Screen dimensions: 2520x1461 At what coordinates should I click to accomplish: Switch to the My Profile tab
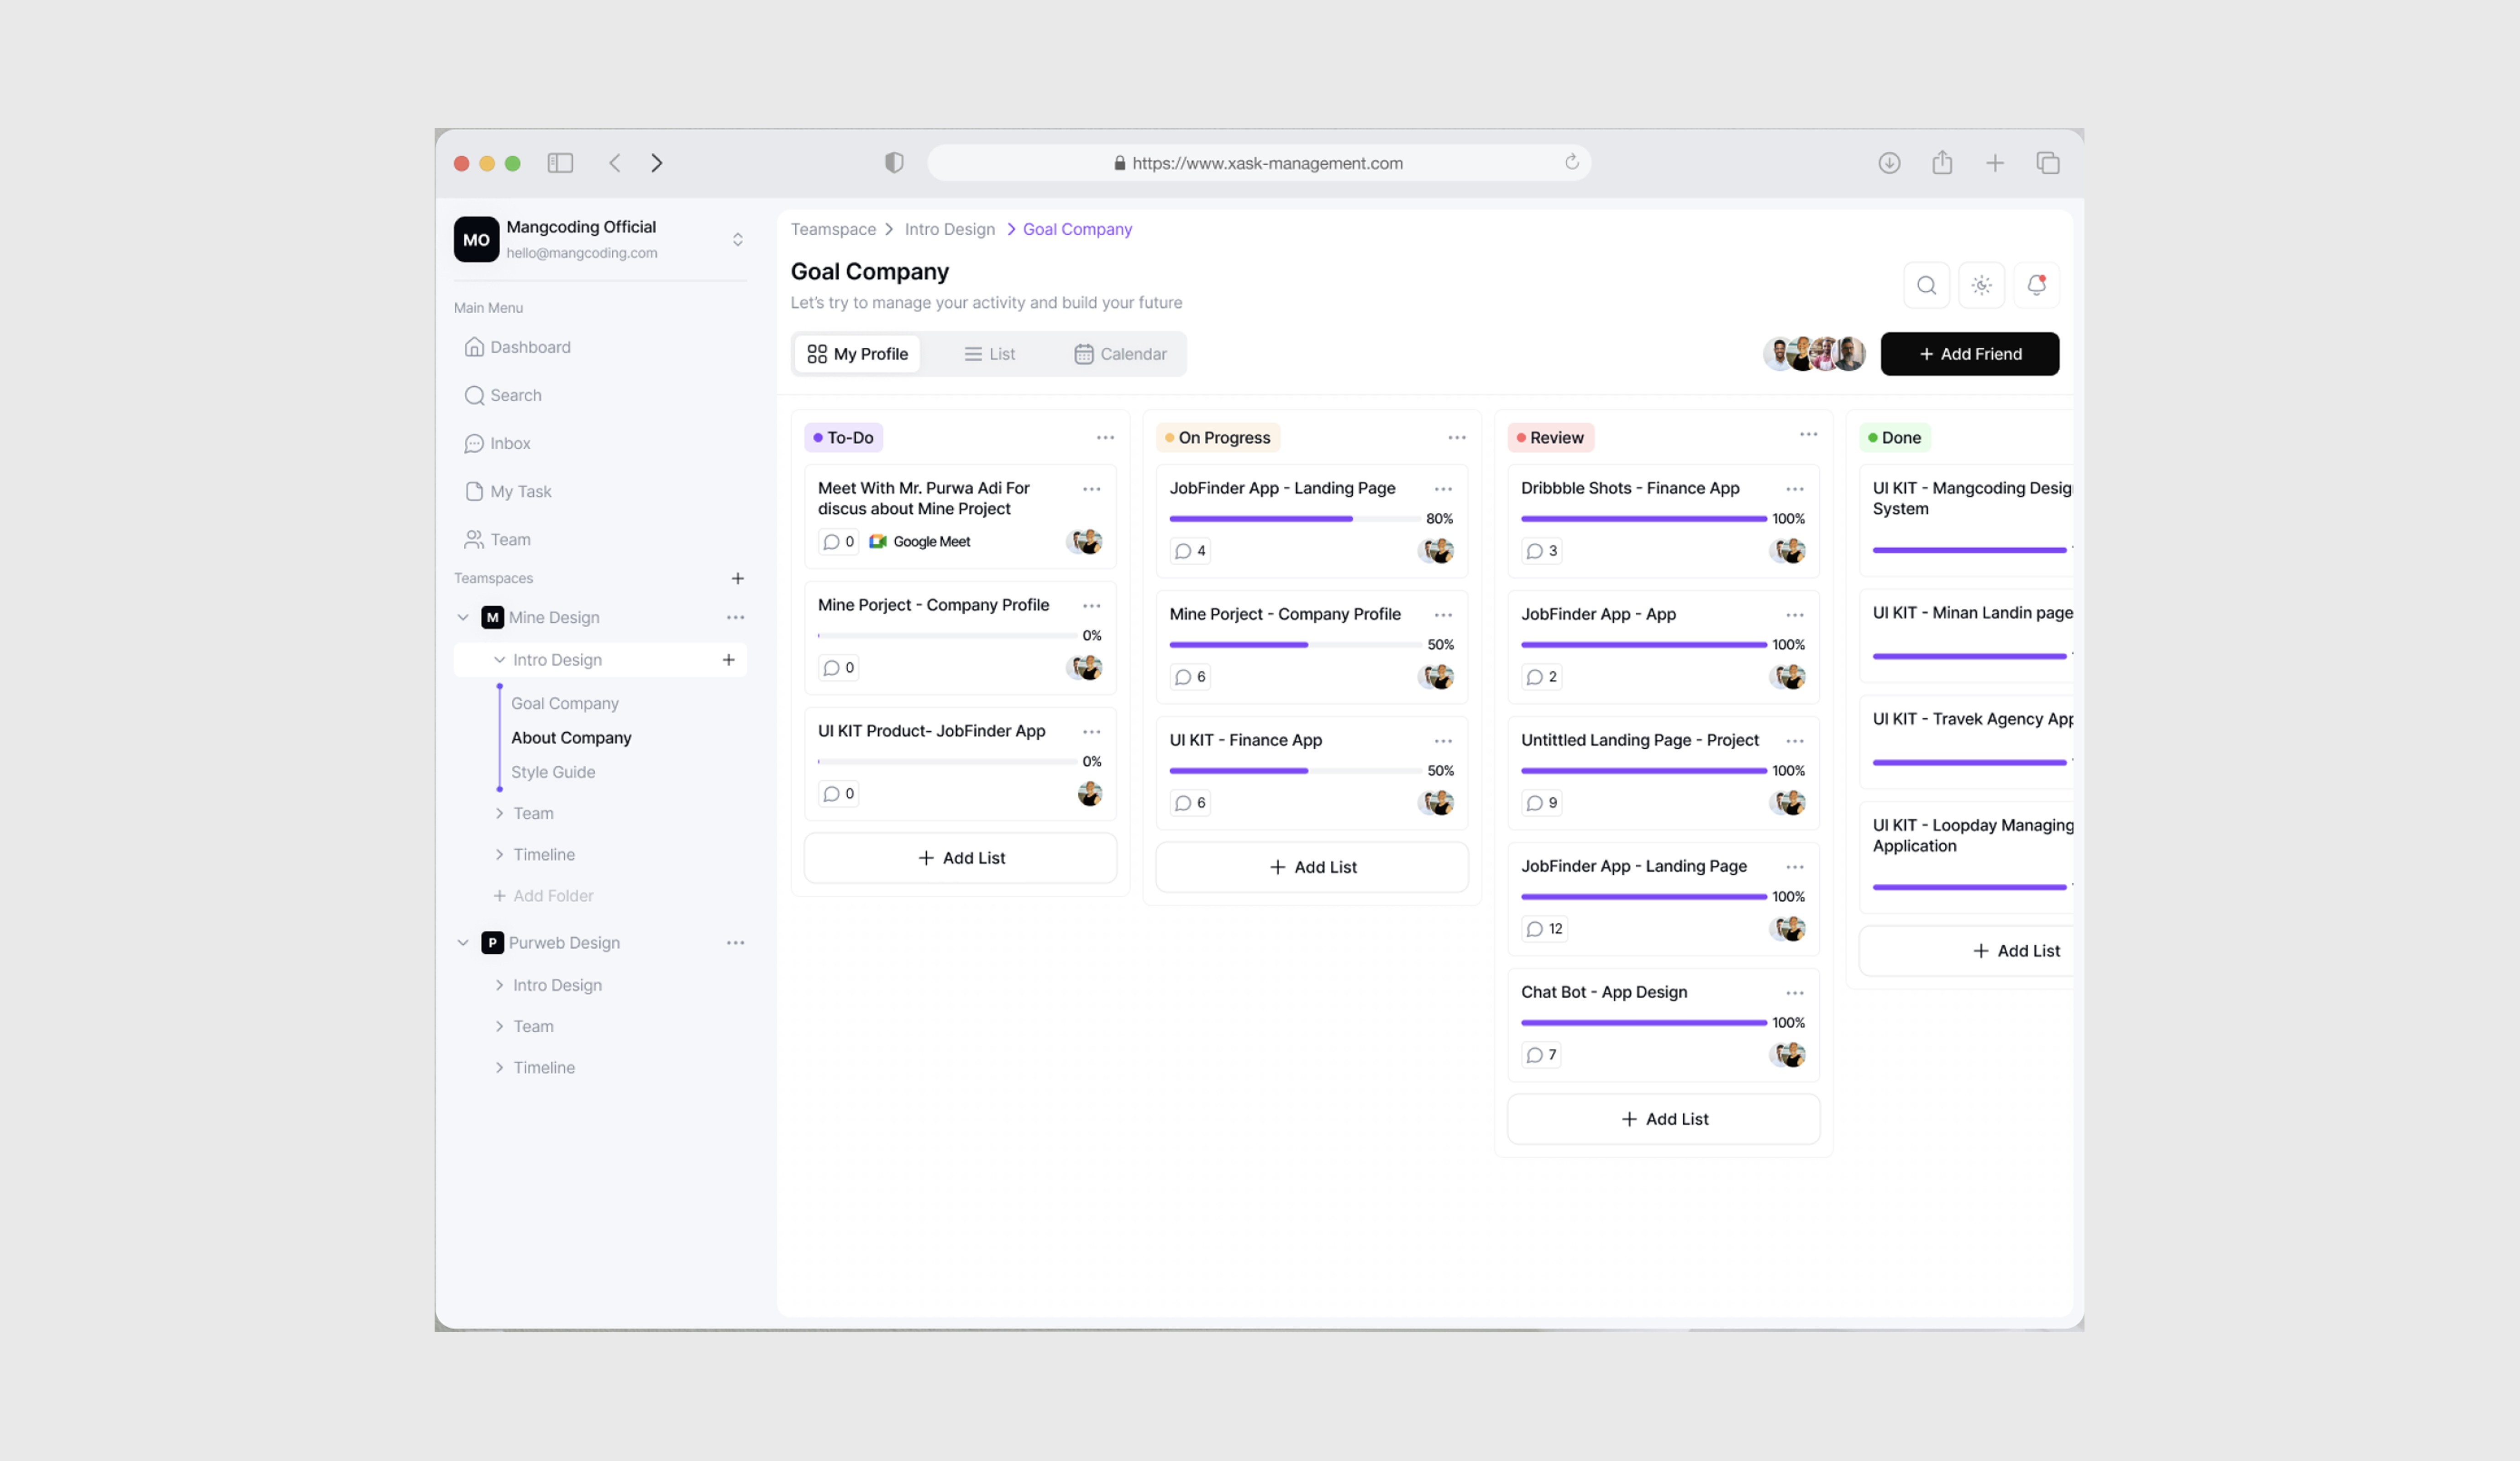click(x=858, y=354)
